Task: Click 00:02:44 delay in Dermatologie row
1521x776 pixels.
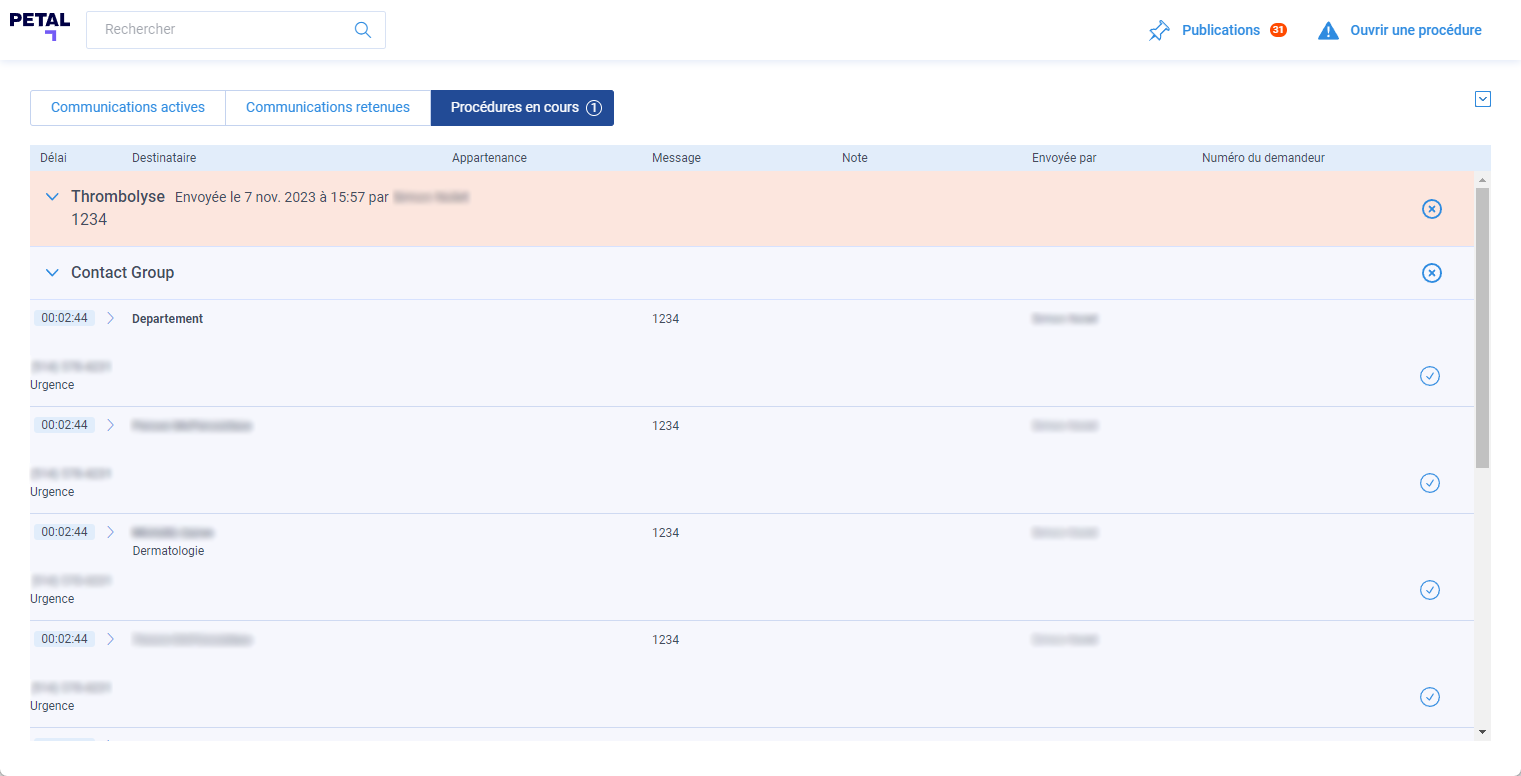Action: pyautogui.click(x=64, y=532)
